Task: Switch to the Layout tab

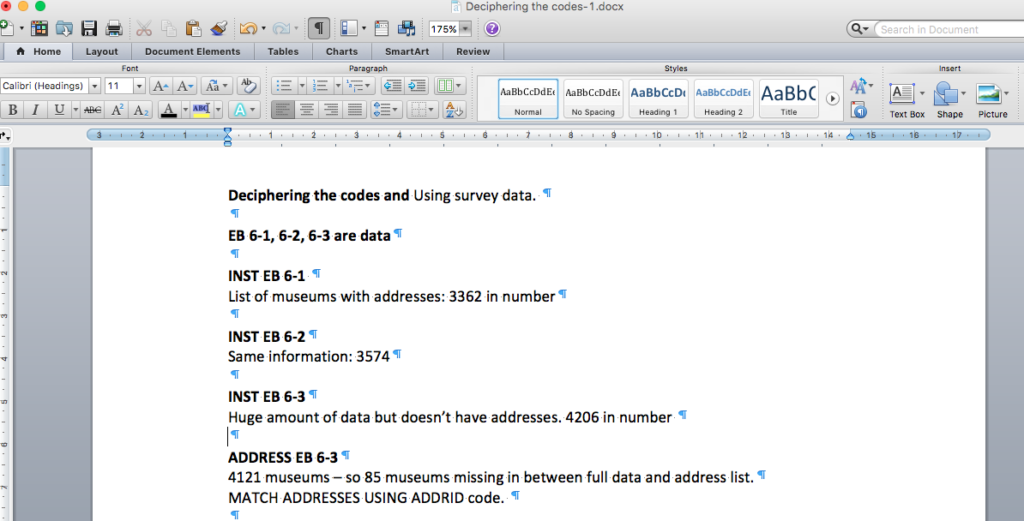Action: (101, 51)
